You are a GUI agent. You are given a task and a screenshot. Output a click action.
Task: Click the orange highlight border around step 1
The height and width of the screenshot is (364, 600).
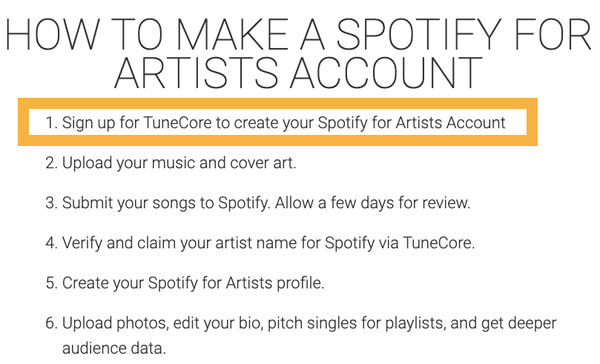[x=278, y=103]
